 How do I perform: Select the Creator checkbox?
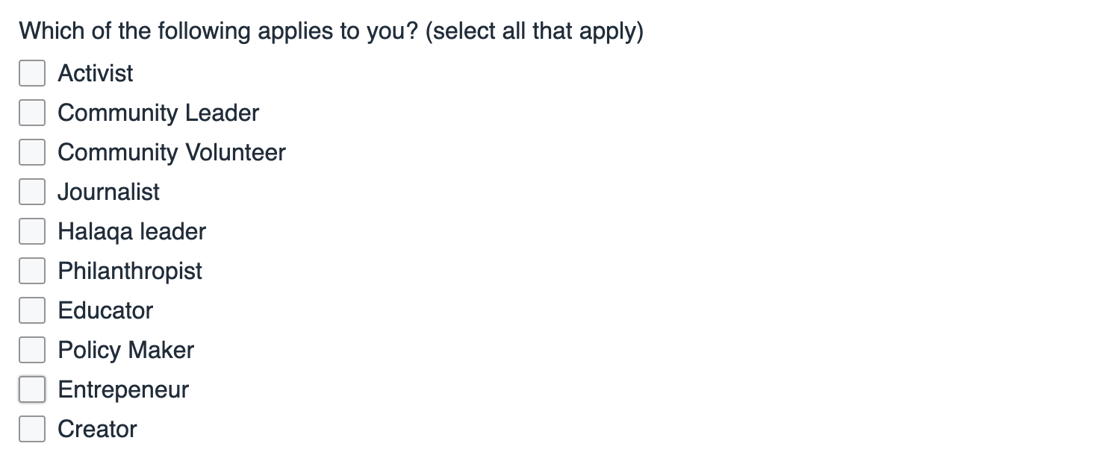tap(33, 429)
